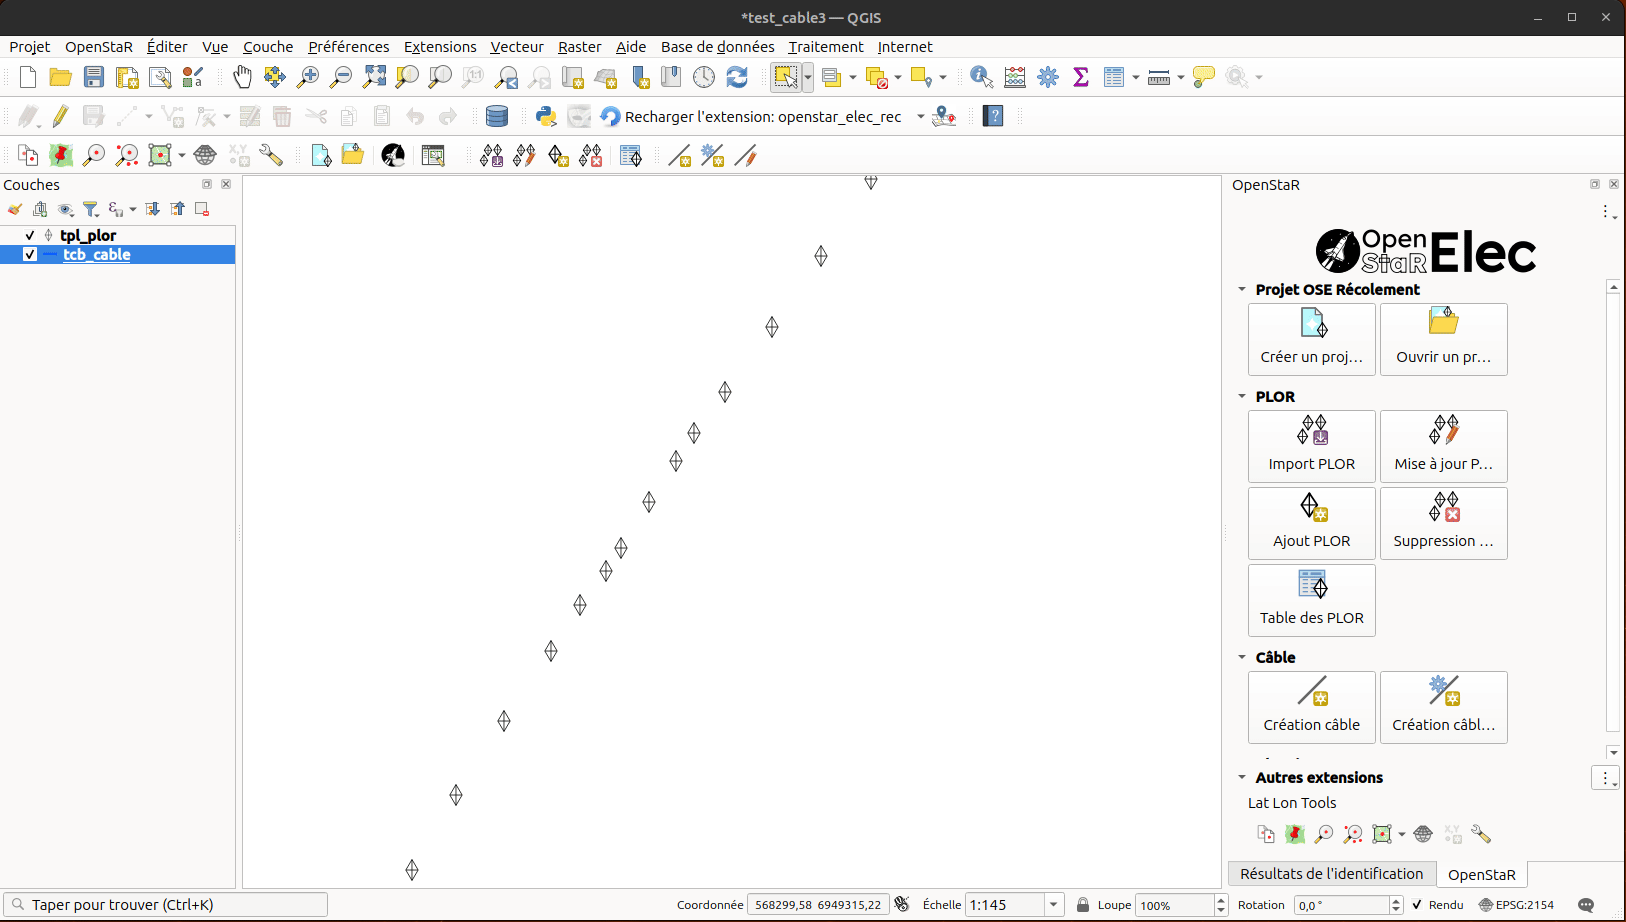This screenshot has height=922, width=1626.
Task: Click the Taper pour trouver search field
Action: point(165,905)
